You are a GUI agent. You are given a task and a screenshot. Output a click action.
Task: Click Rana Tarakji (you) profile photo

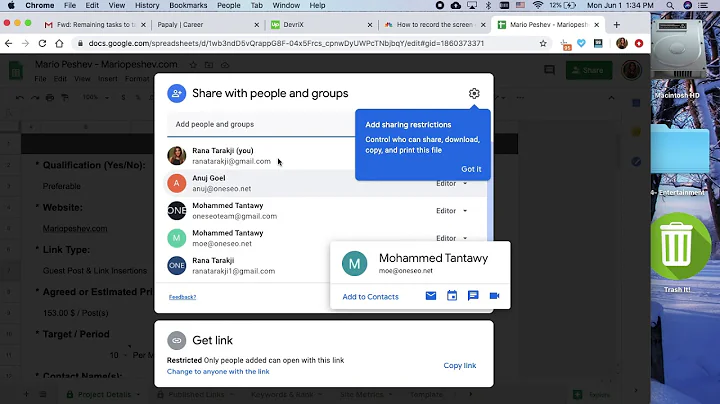176,156
